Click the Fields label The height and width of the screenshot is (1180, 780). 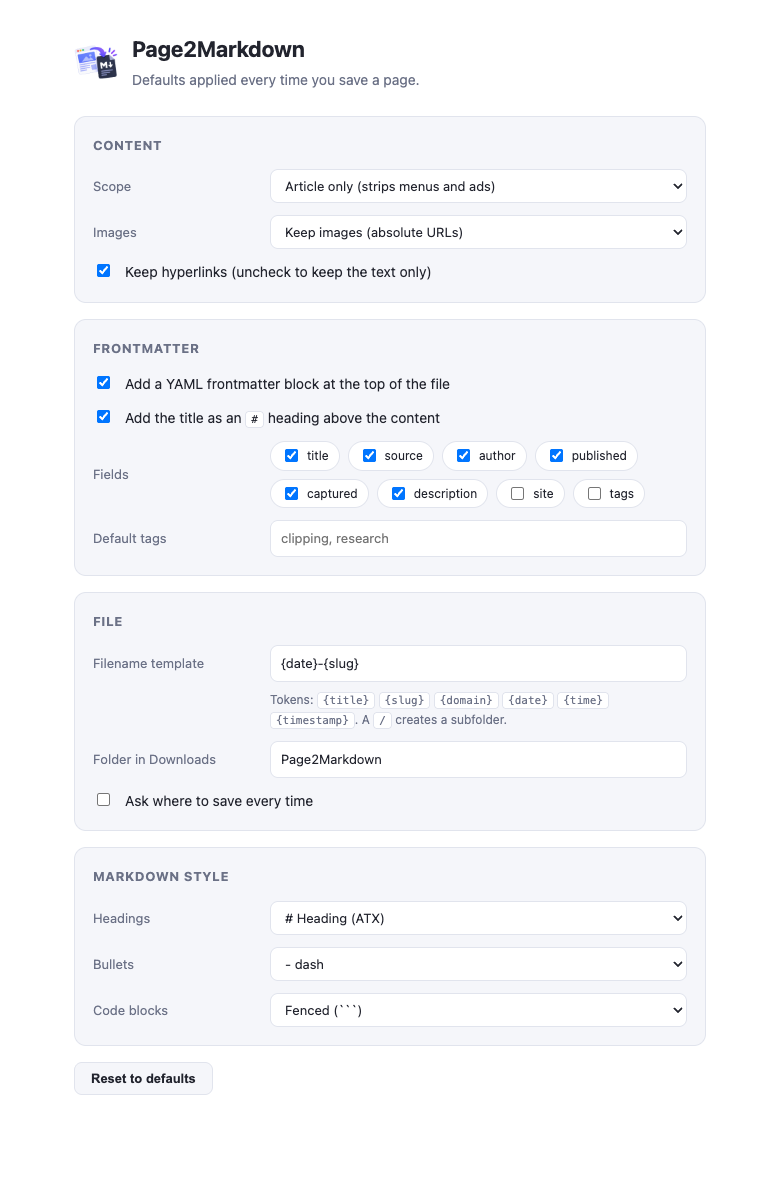(111, 475)
